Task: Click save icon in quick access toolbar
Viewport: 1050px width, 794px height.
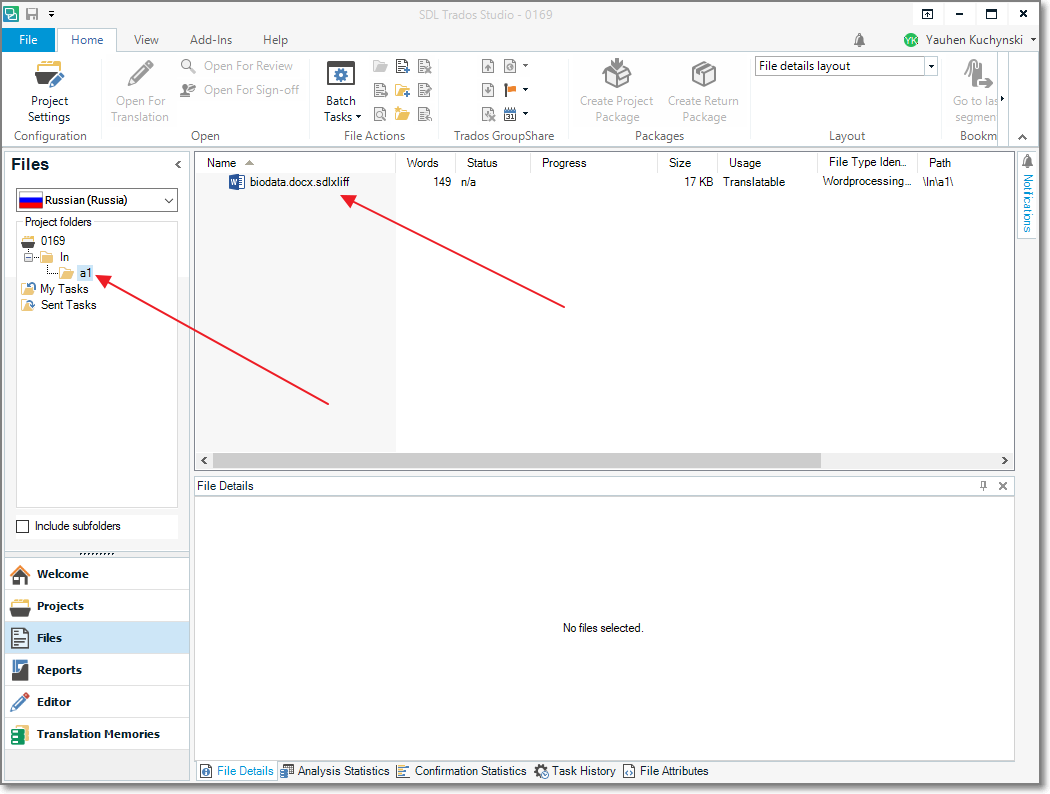Action: 32,13
